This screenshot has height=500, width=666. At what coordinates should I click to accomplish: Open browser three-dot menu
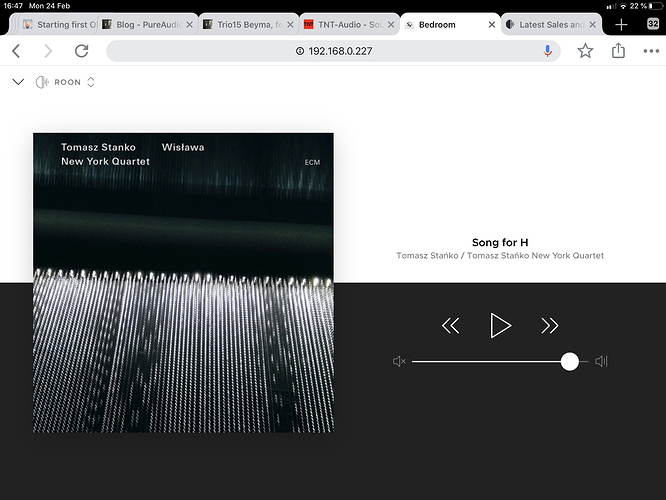pos(651,51)
